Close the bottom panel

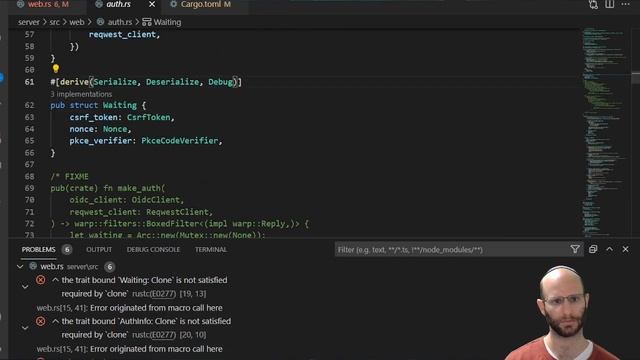(625, 249)
